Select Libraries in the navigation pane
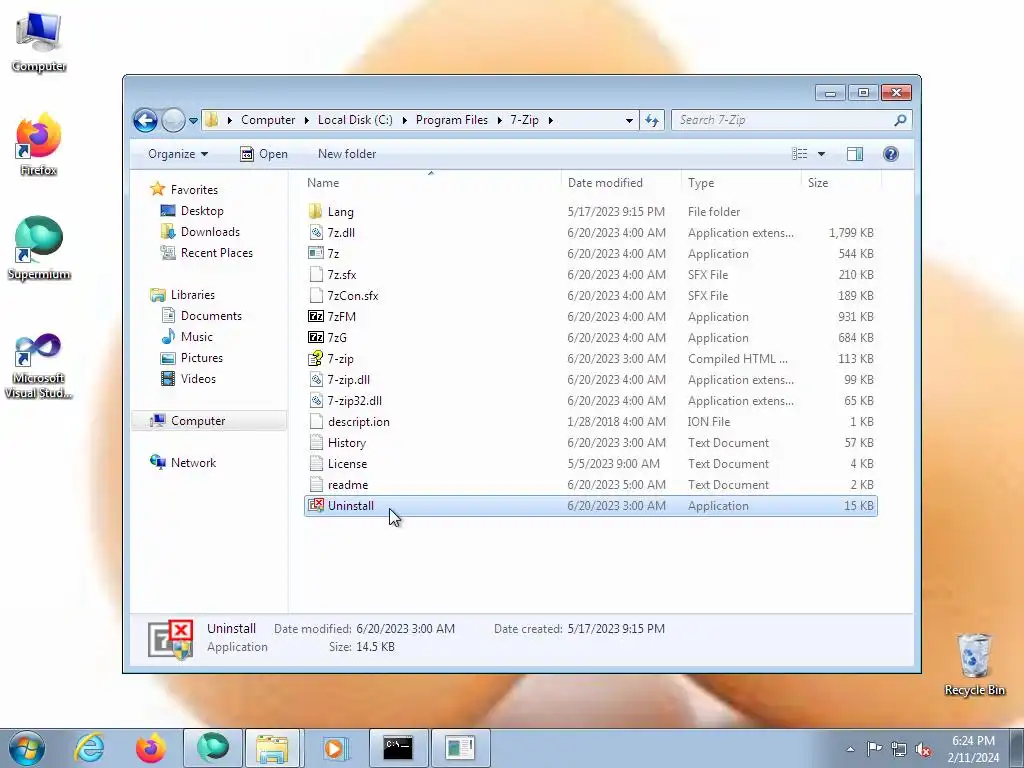Viewport: 1024px width, 768px height. coord(193,295)
